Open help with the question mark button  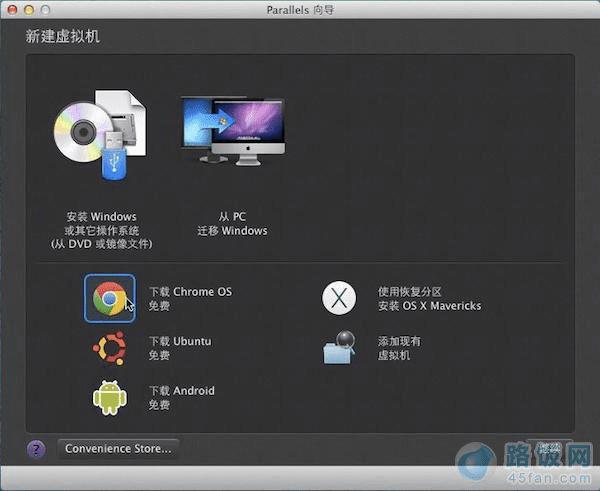click(36, 449)
